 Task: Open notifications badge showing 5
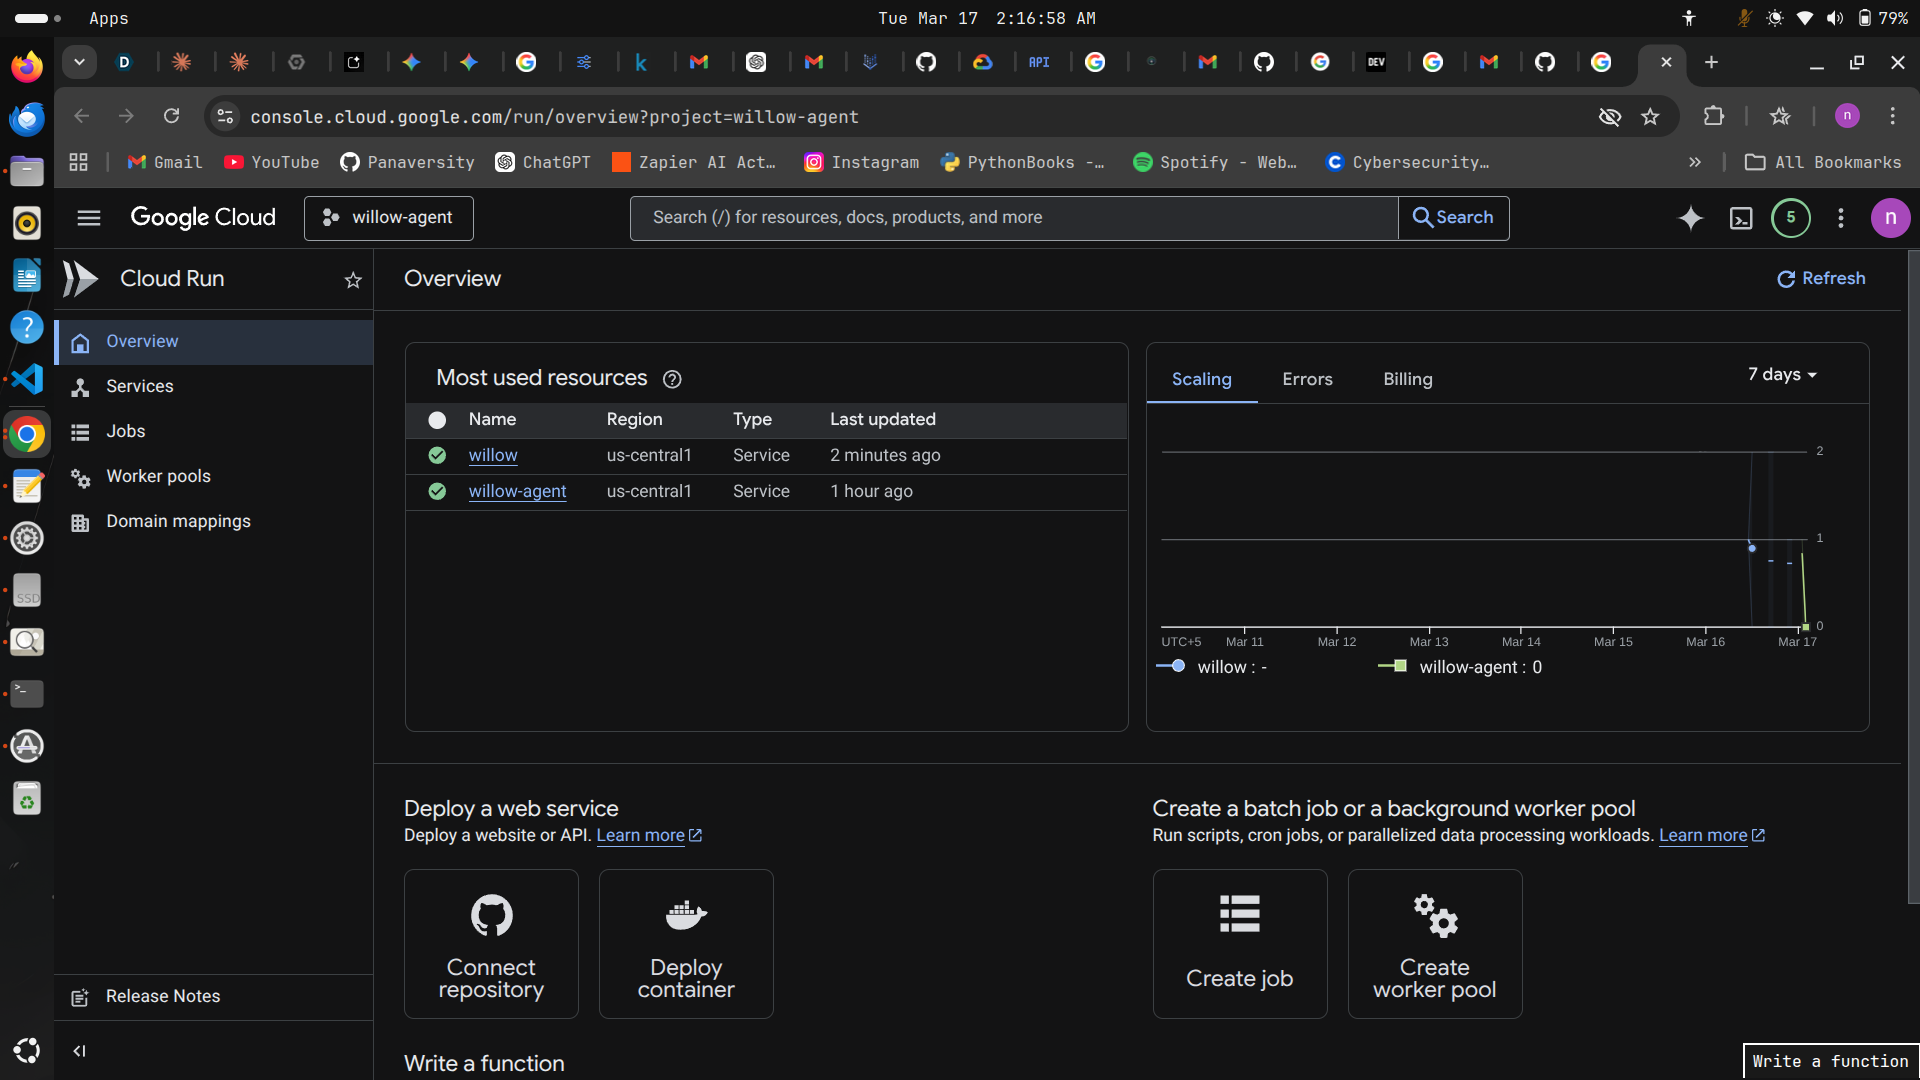click(1790, 218)
